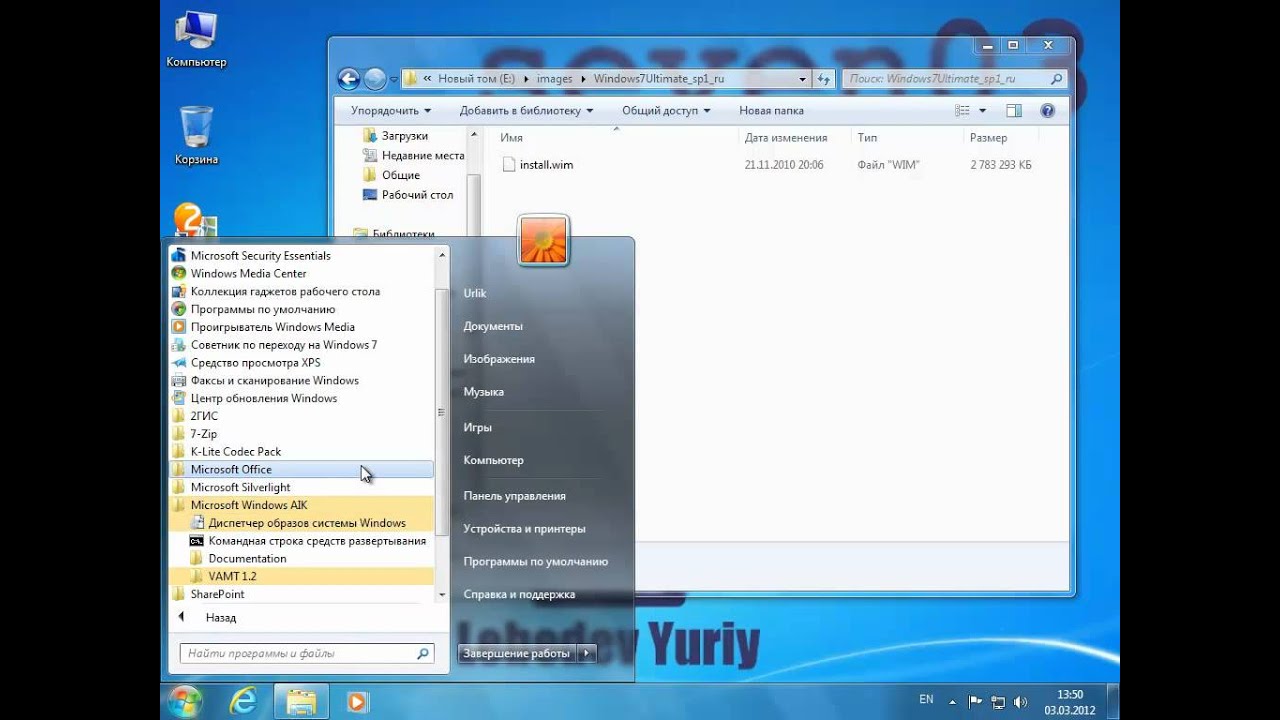This screenshot has width=1280, height=720.
Task: Select Недавние места in navigation pane
Action: tap(422, 156)
